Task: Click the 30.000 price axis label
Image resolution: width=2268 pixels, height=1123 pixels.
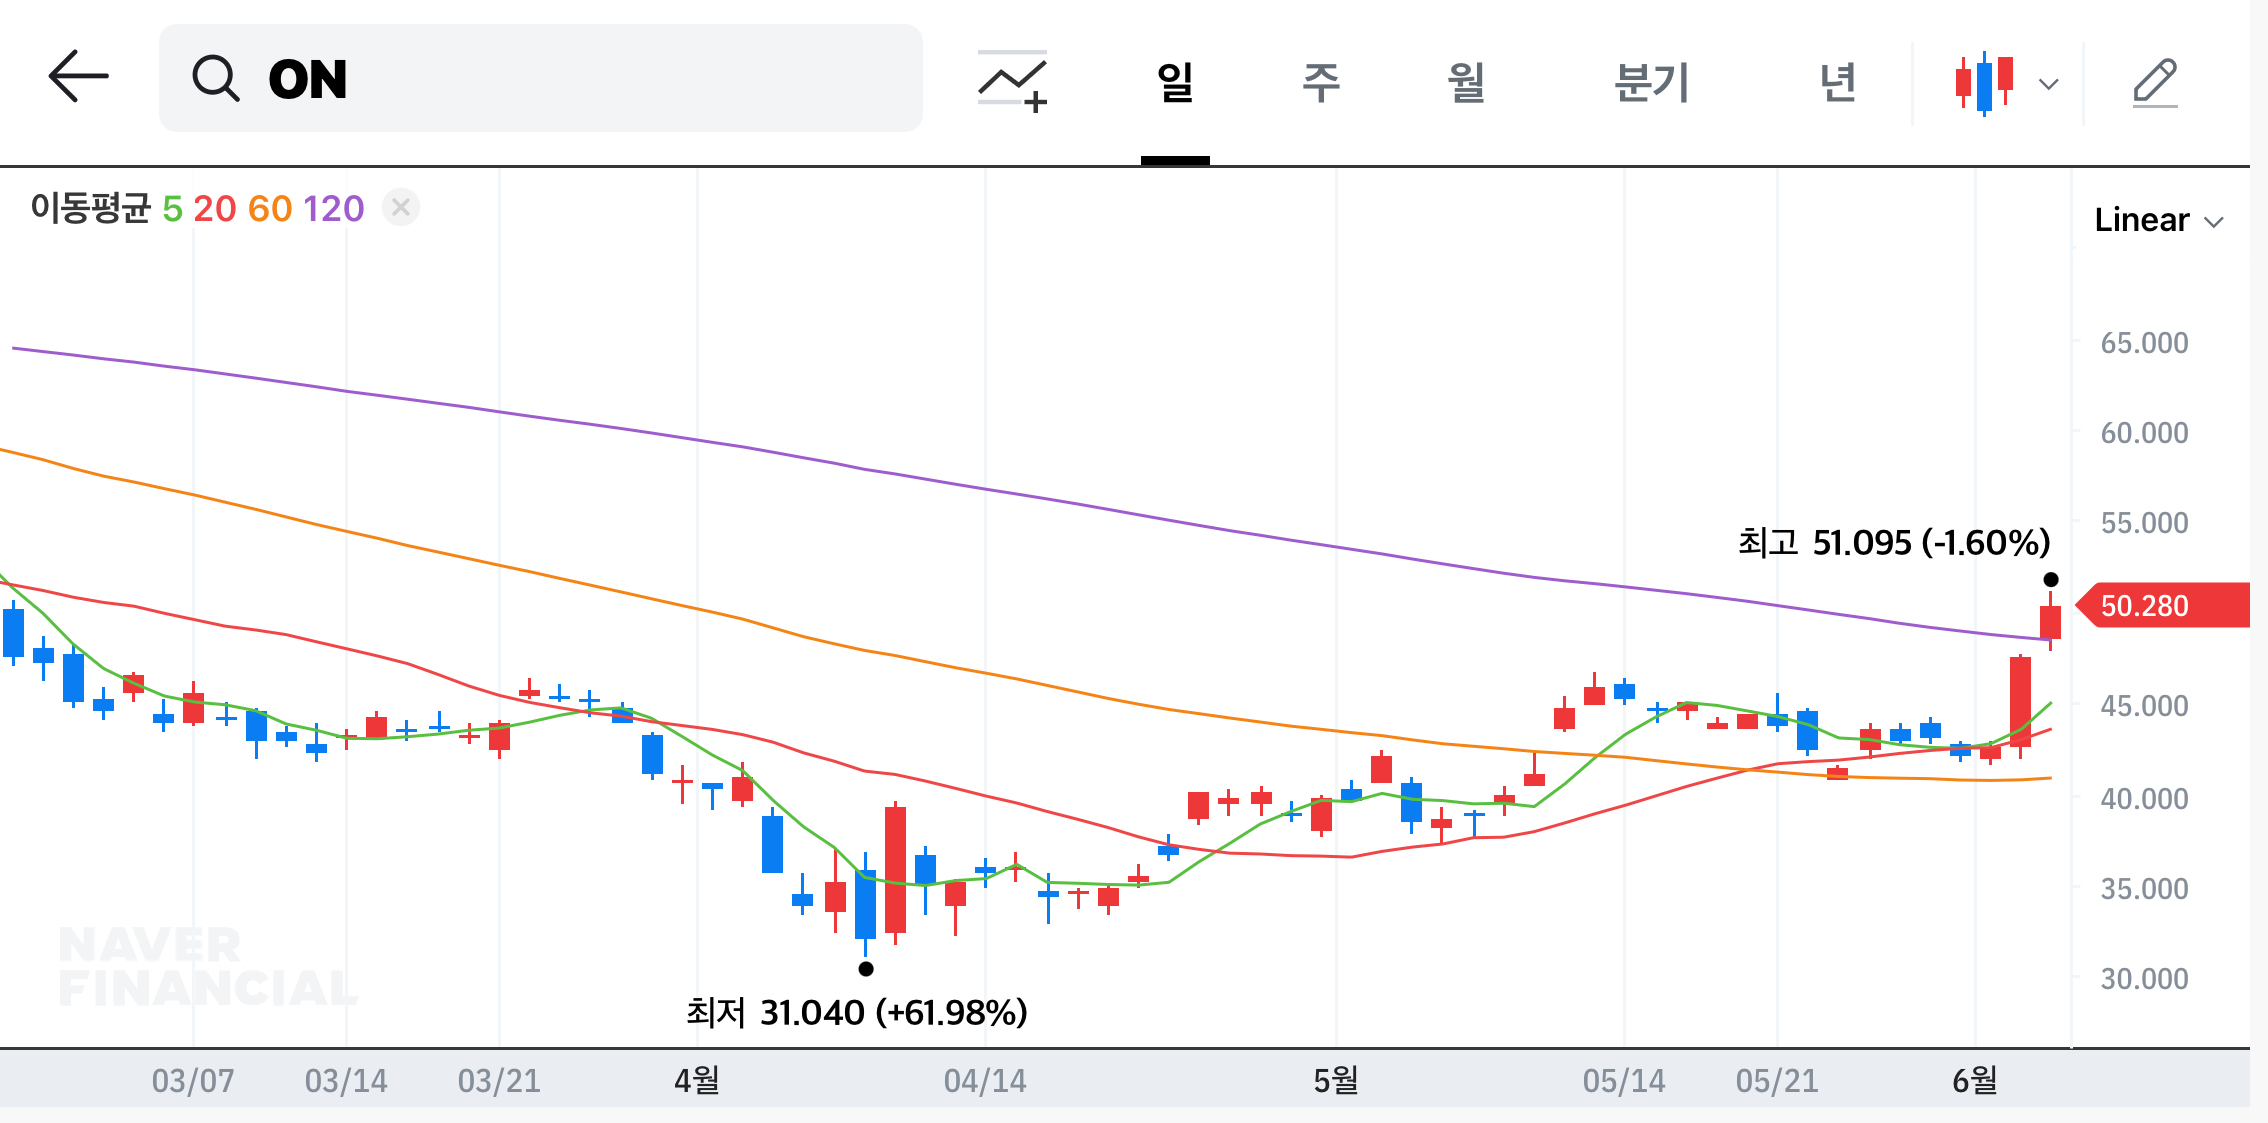Action: [2144, 979]
